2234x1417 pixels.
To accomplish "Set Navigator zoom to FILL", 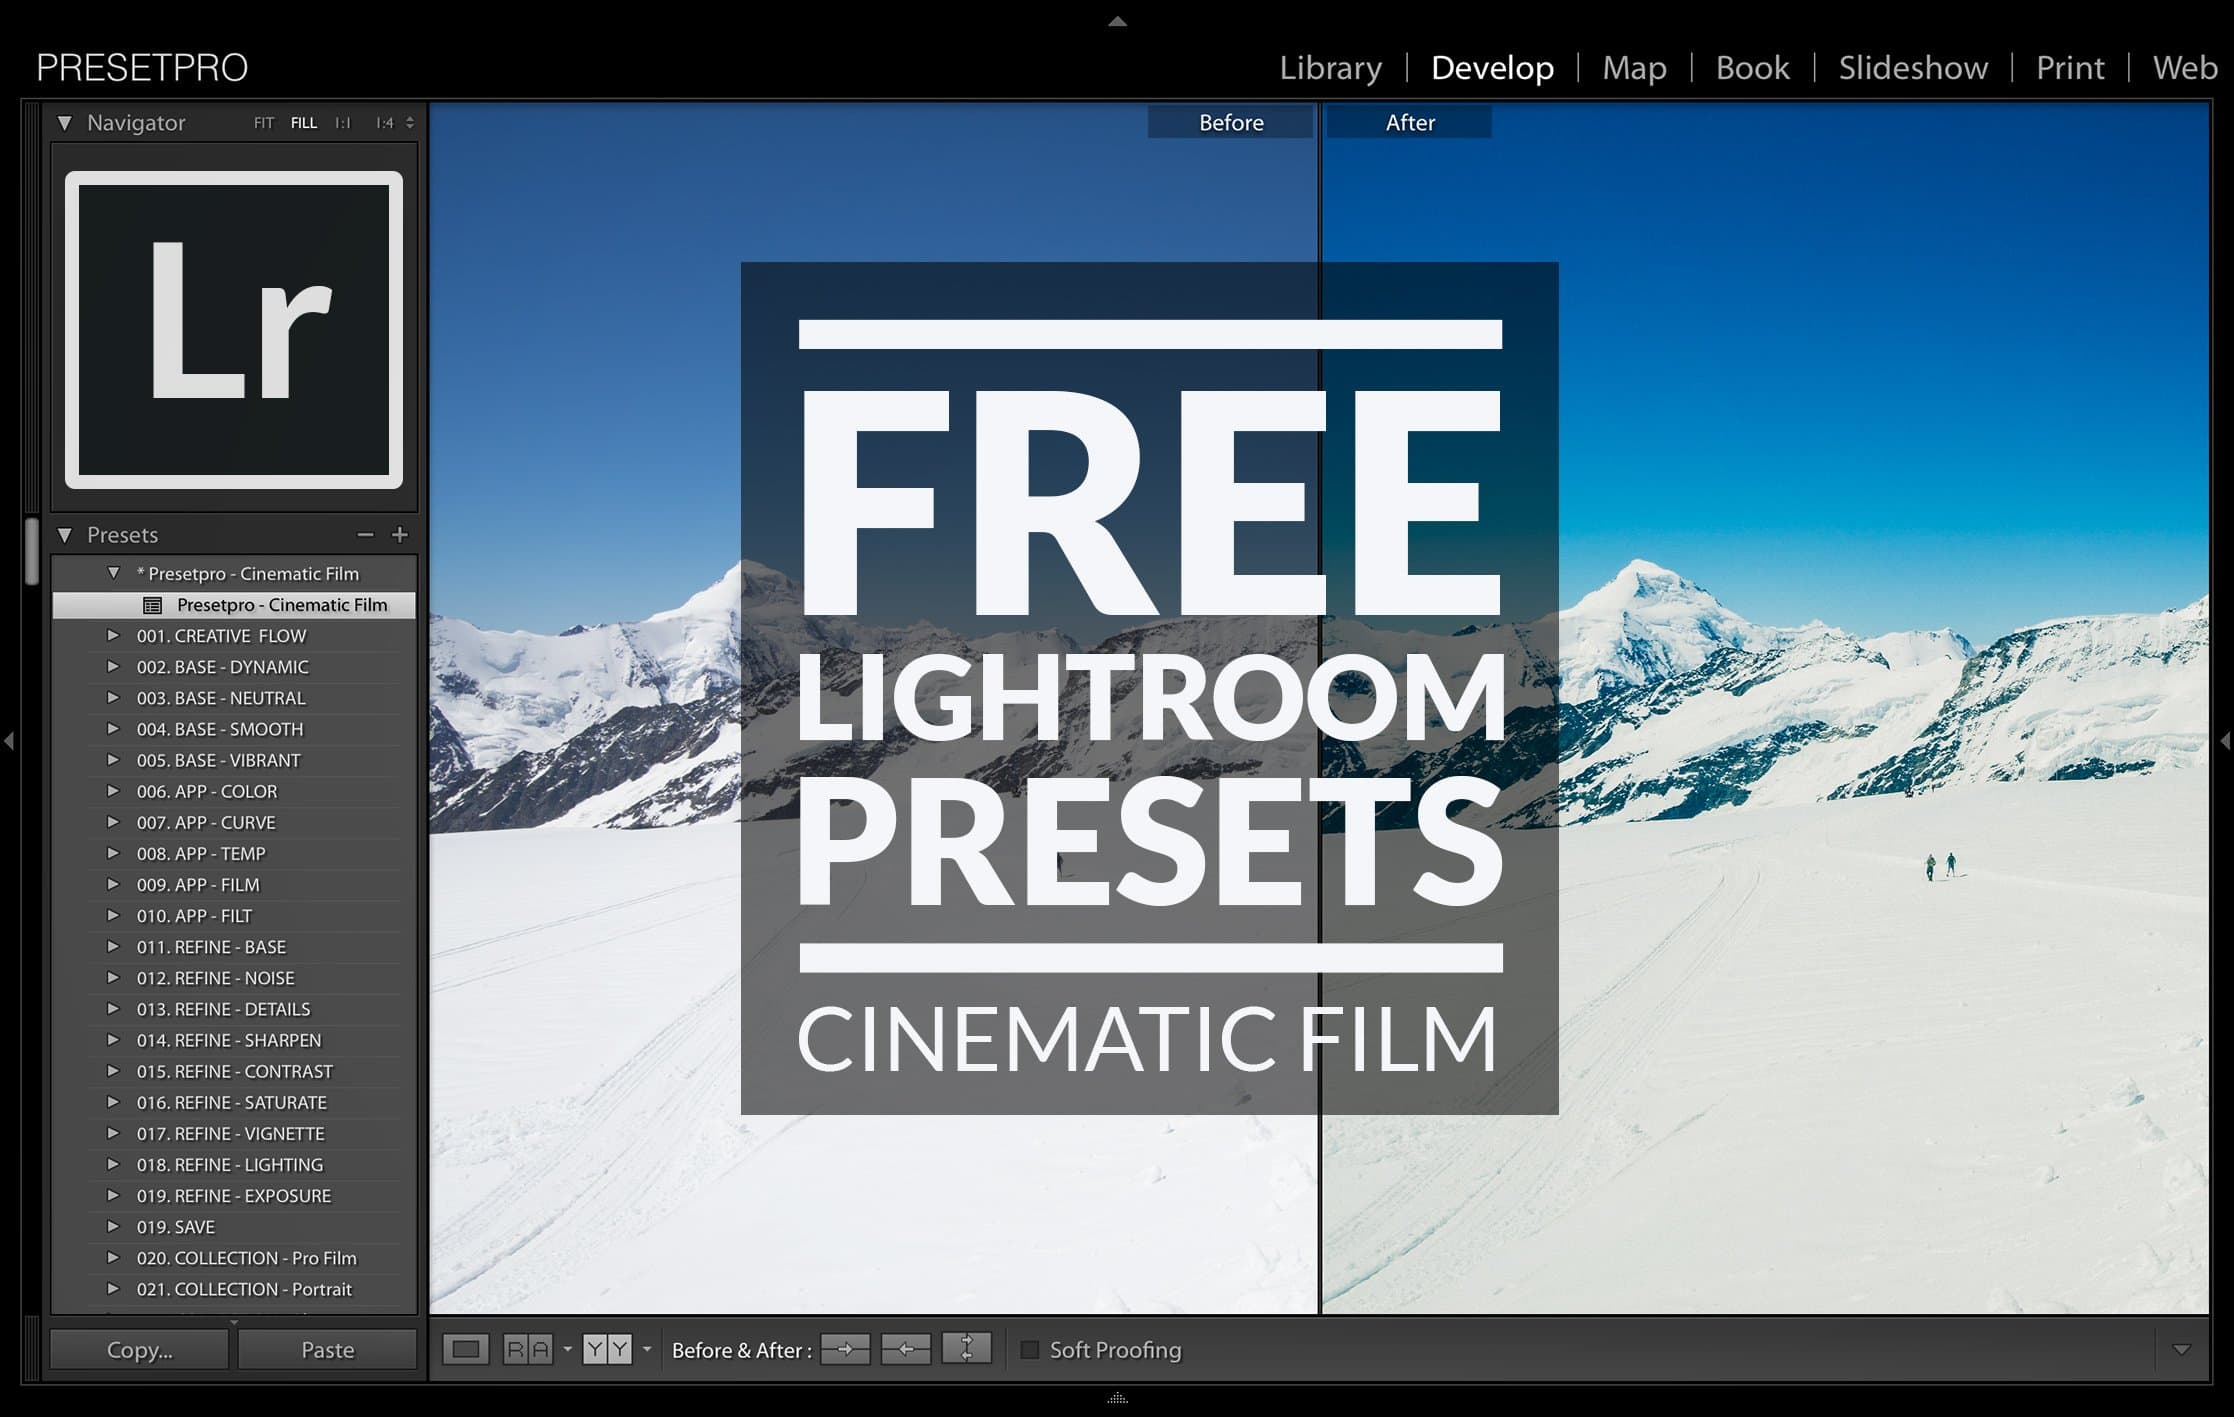I will (x=304, y=123).
